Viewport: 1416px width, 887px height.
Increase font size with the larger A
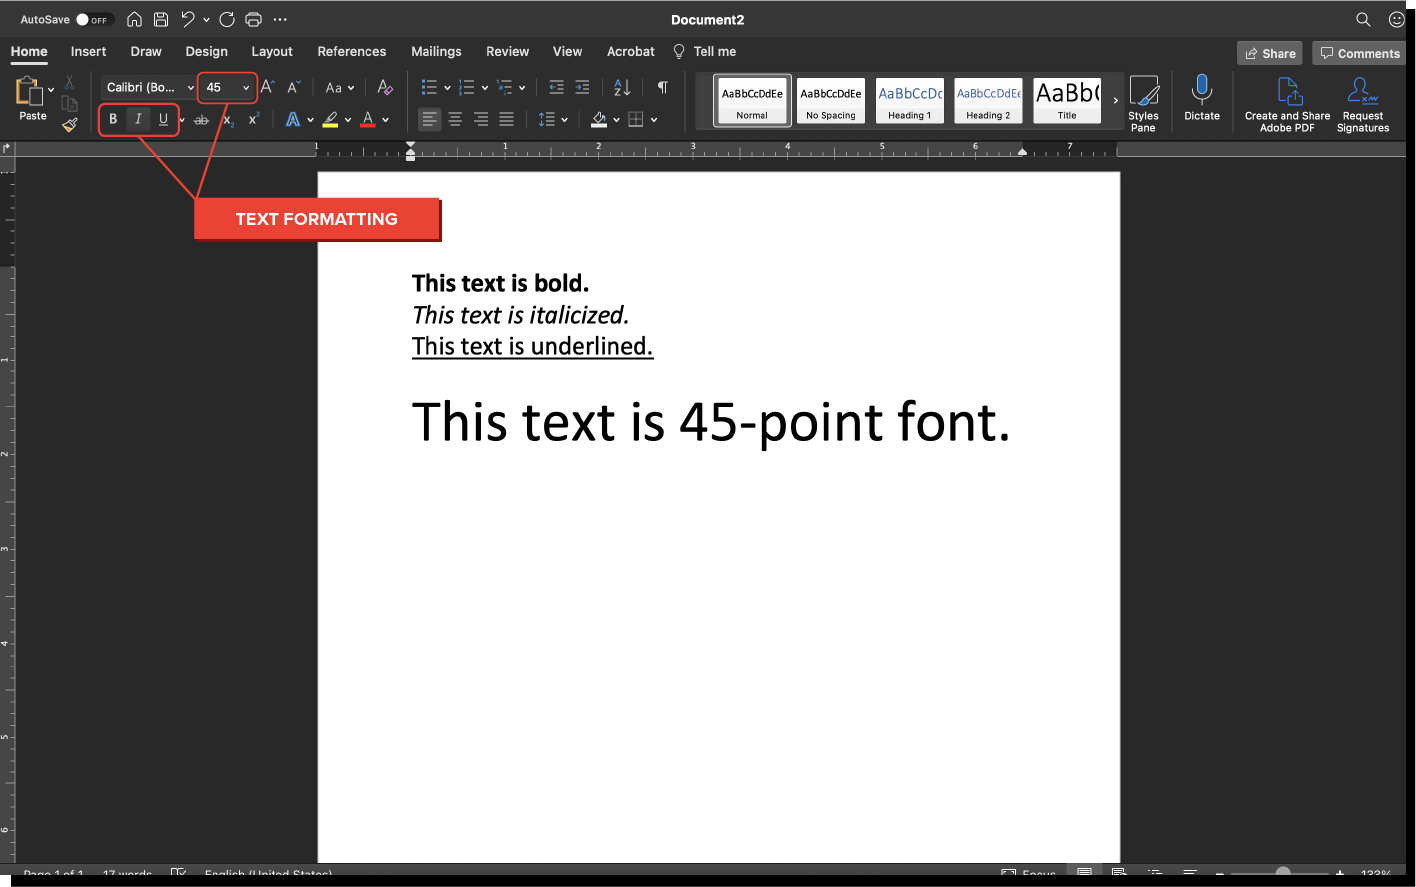(x=267, y=88)
